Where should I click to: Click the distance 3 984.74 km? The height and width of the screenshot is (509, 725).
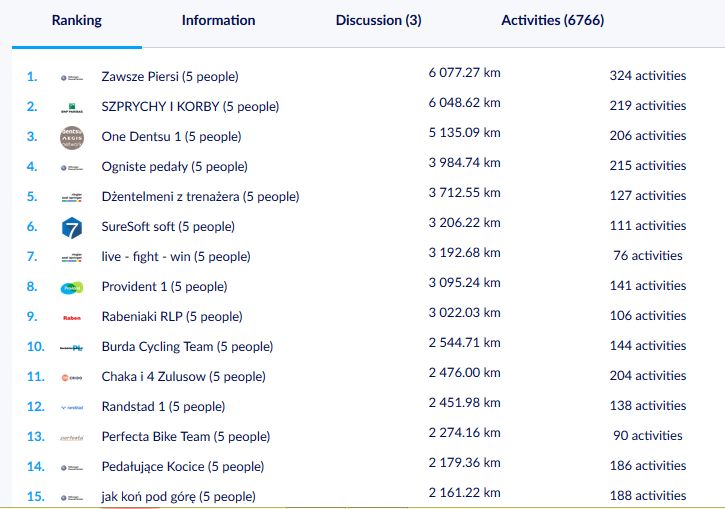(464, 163)
